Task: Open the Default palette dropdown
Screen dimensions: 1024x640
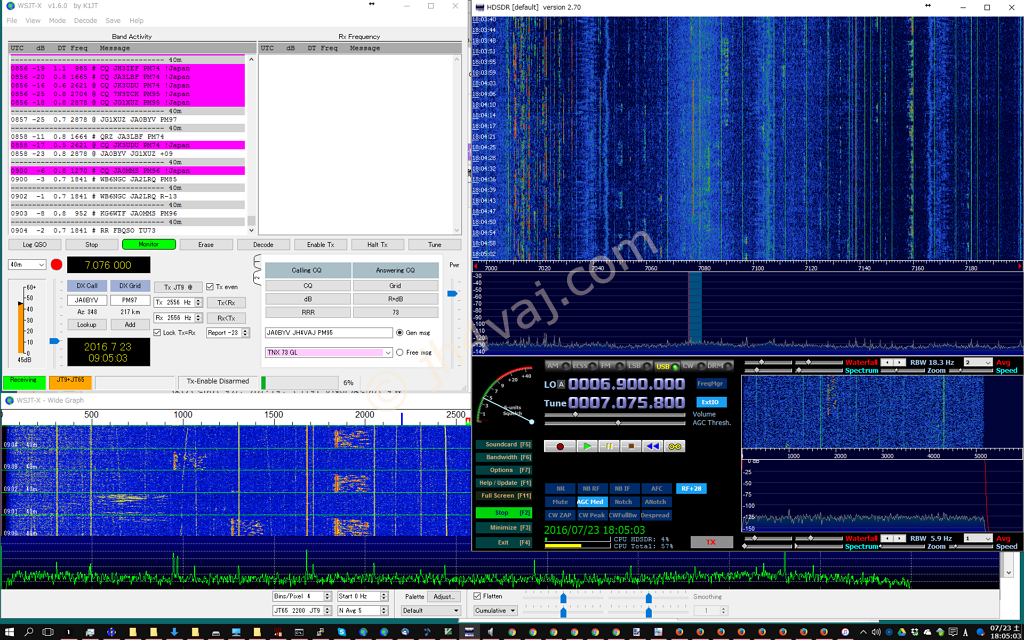Action: [430, 611]
